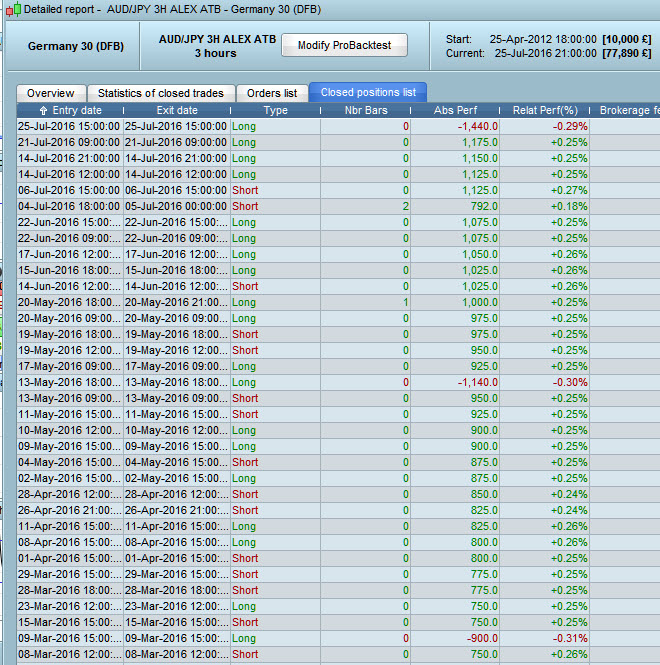Viewport: 660px width, 665px height.
Task: Click the Modify ProBacktest button
Action: [x=344, y=45]
